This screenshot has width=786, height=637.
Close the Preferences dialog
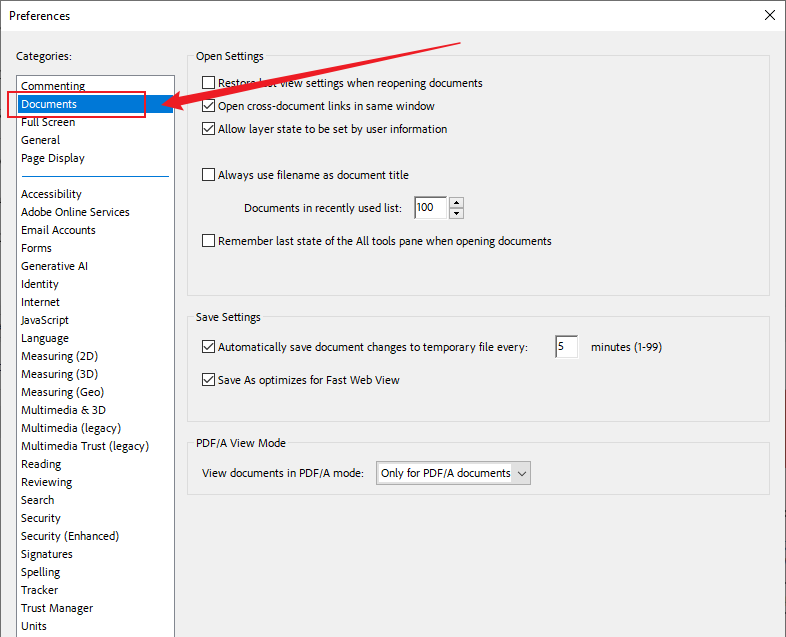click(770, 16)
